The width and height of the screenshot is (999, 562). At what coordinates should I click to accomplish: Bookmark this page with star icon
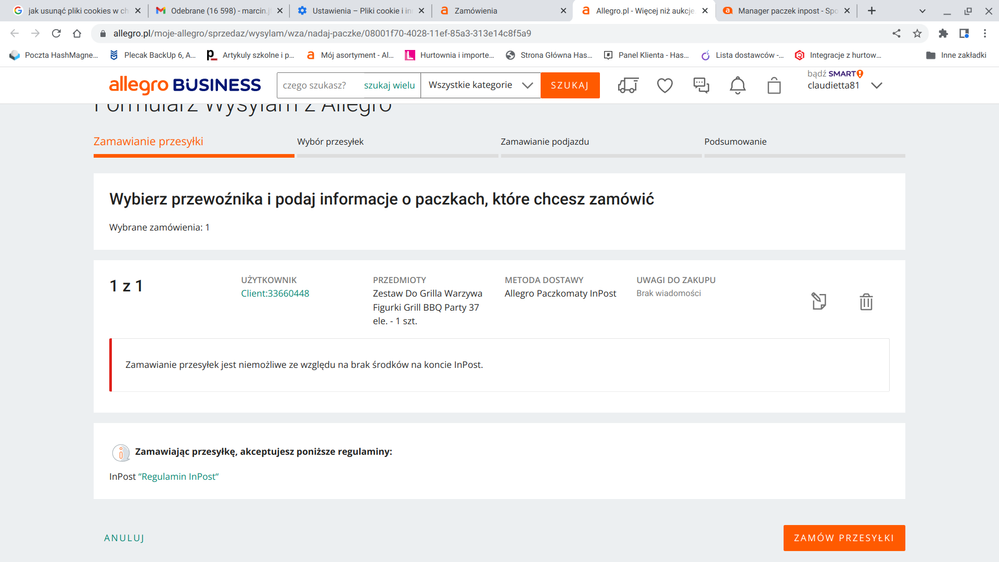click(917, 33)
